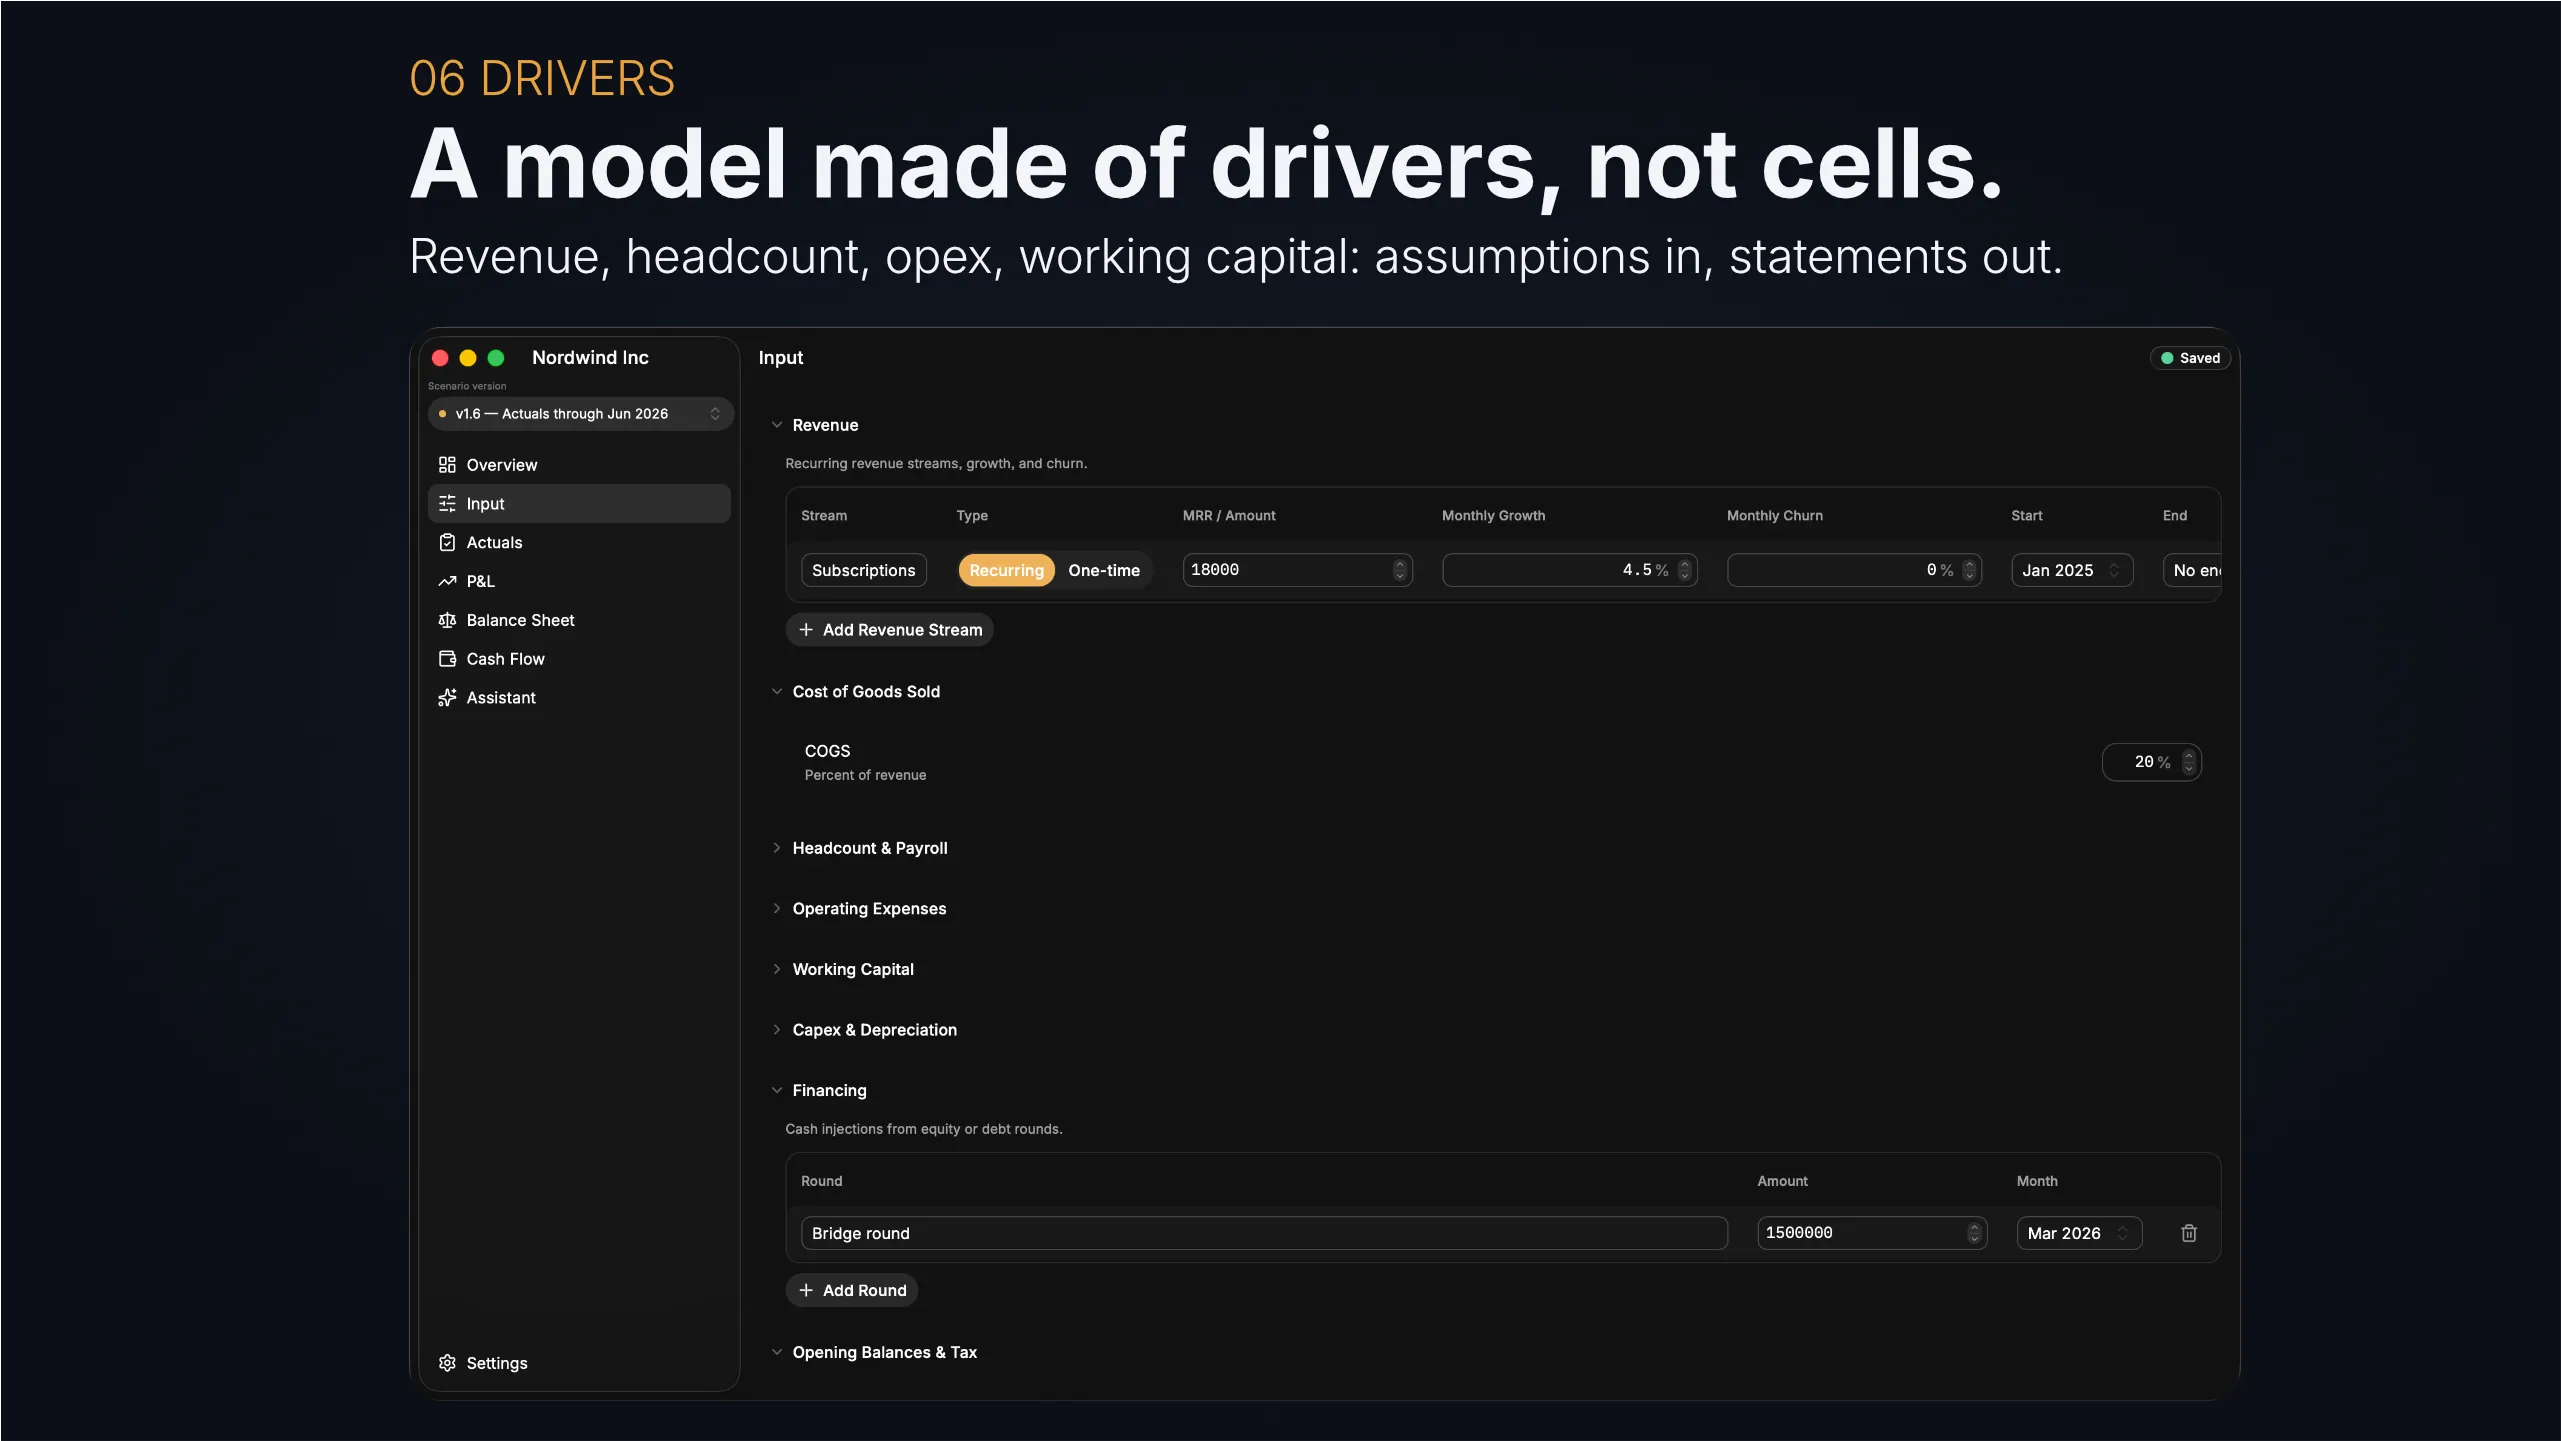Open the Balance Sheet page
This screenshot has width=2561, height=1441.
click(579, 621)
